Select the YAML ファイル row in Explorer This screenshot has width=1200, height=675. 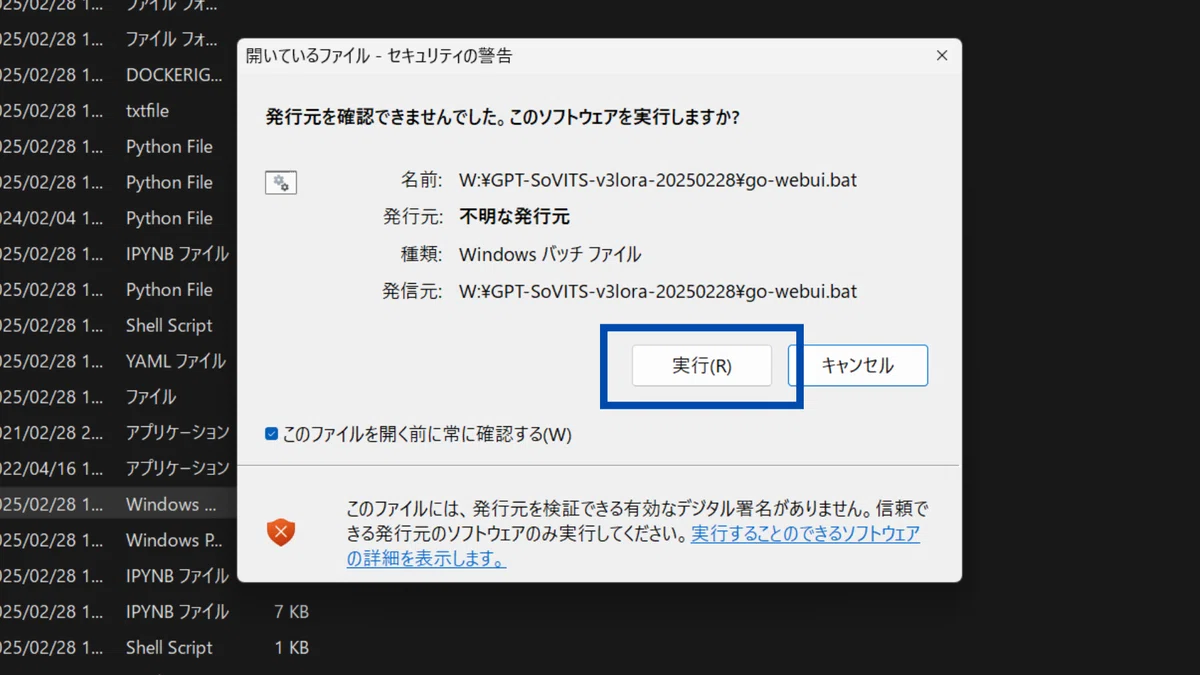pyautogui.click(x=118, y=361)
